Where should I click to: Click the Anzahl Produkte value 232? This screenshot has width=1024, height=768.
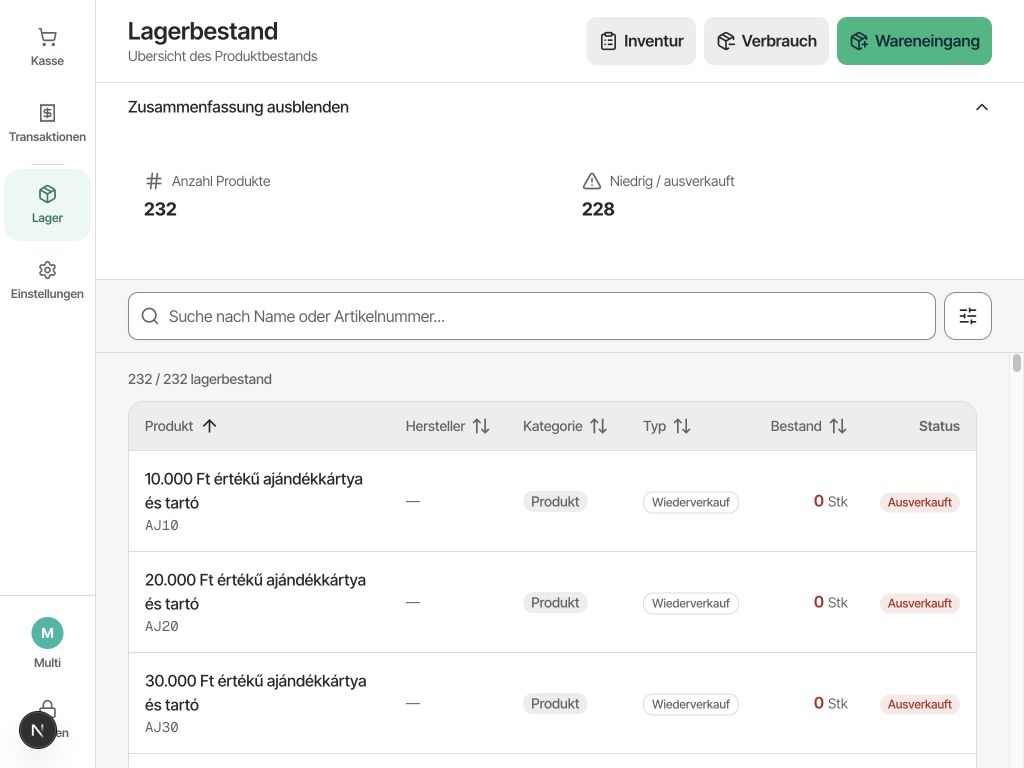pyautogui.click(x=160, y=209)
